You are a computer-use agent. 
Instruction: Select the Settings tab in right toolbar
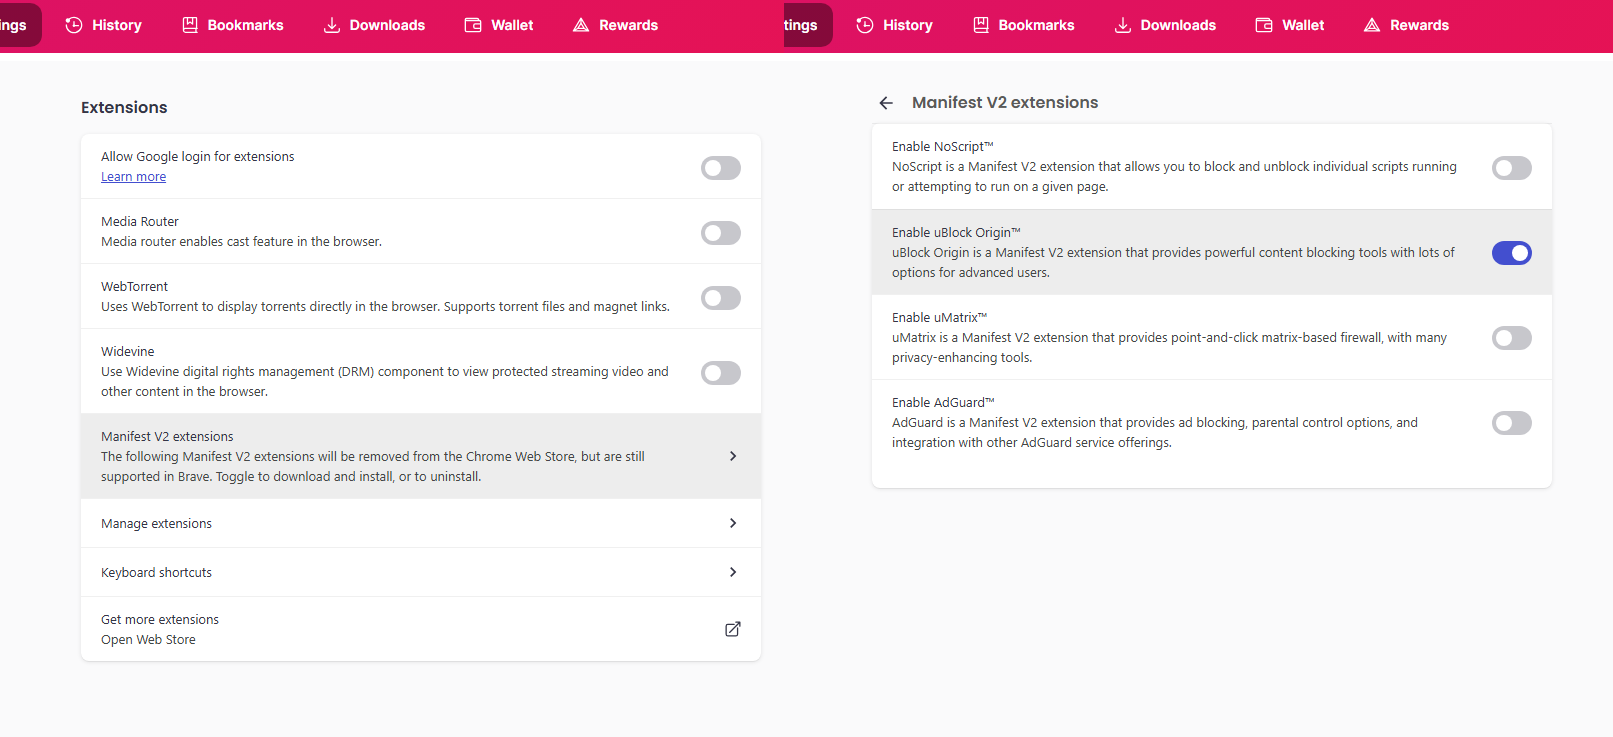point(807,25)
